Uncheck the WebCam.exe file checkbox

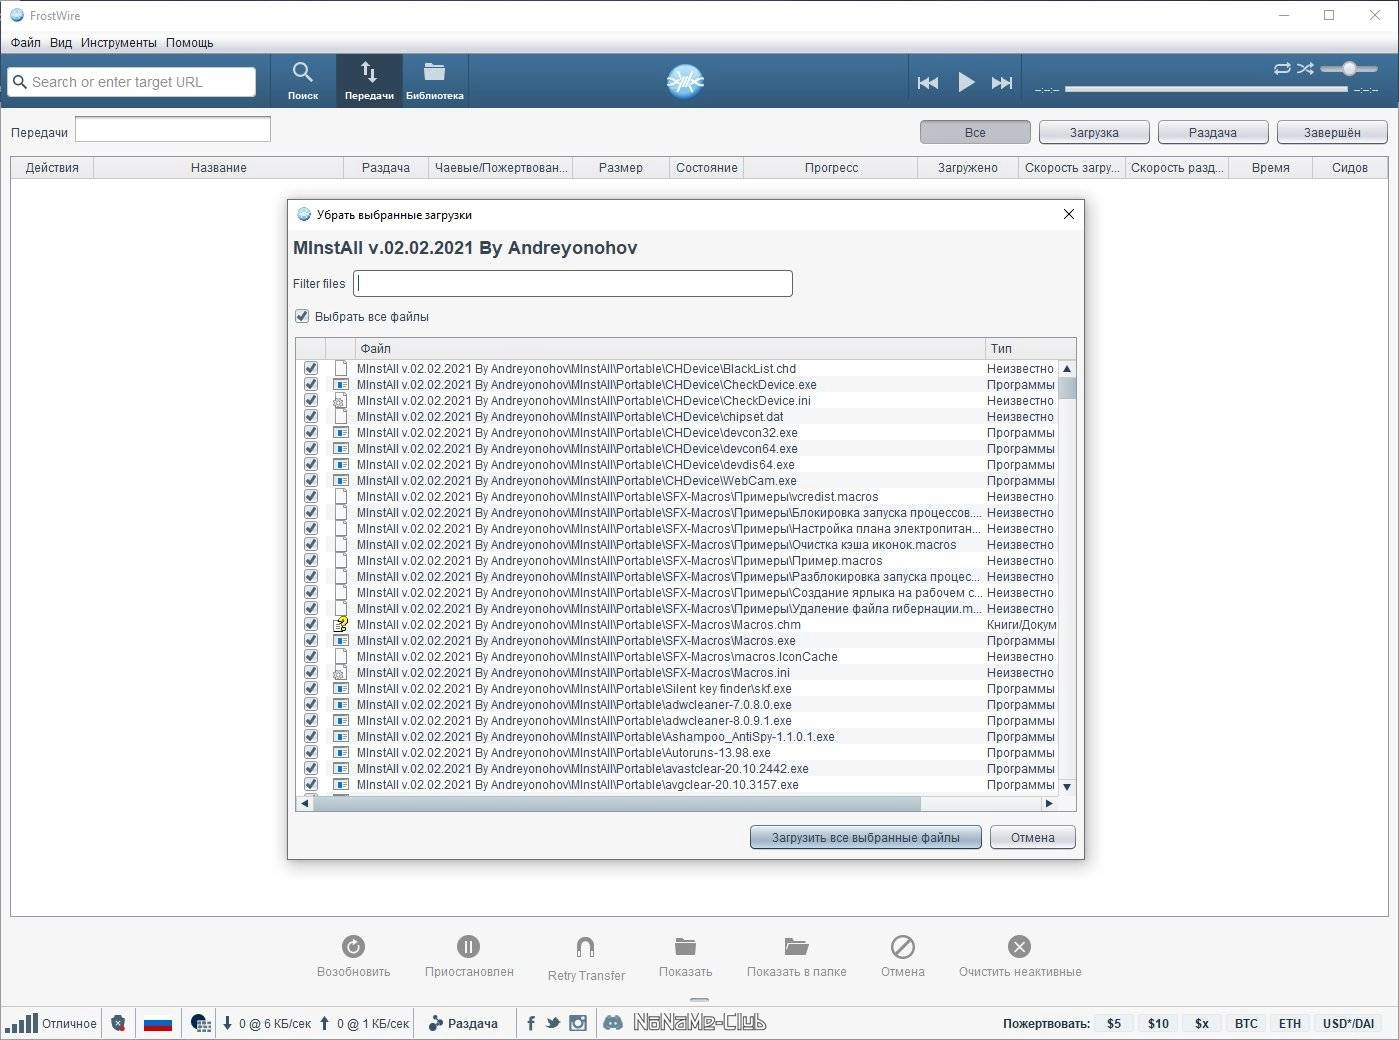point(311,480)
